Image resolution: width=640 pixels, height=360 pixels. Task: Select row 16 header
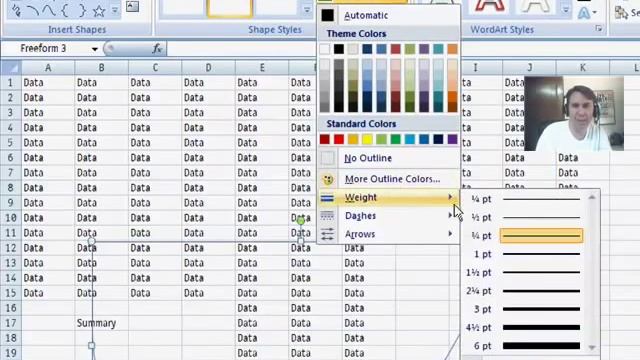point(11,308)
